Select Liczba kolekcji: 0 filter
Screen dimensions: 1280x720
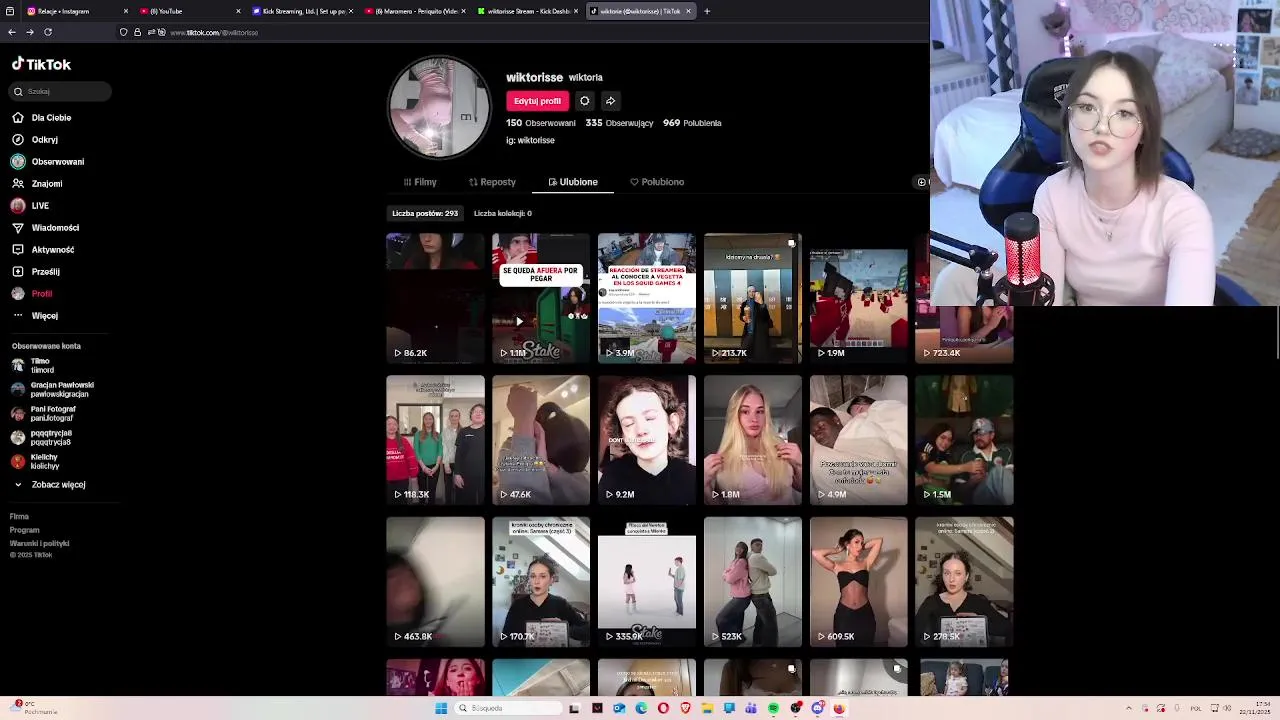tap(503, 213)
